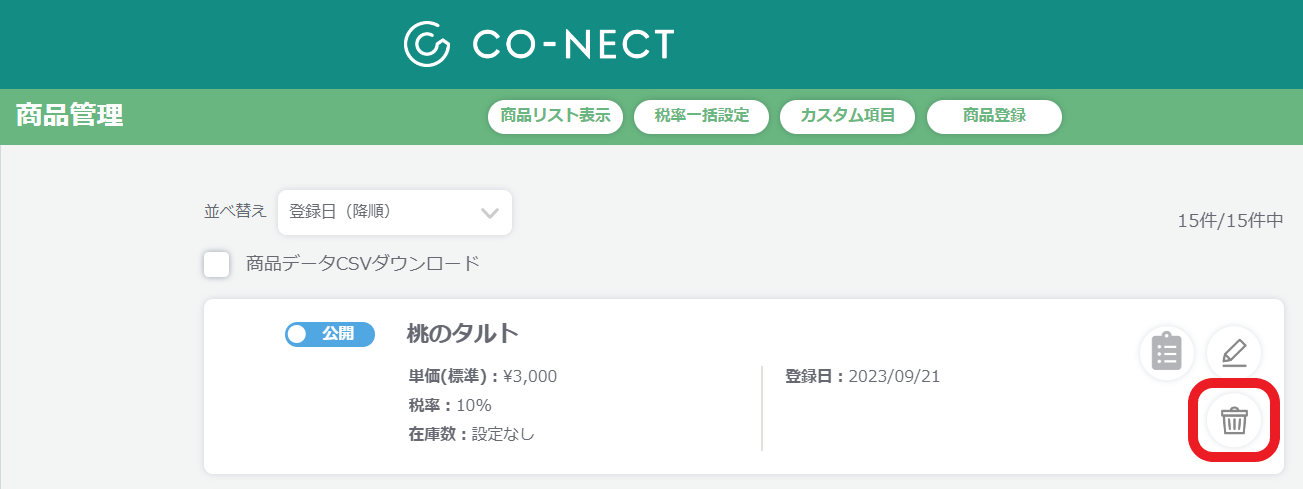Click the 商品データCSVダウンロード label text

point(363,264)
